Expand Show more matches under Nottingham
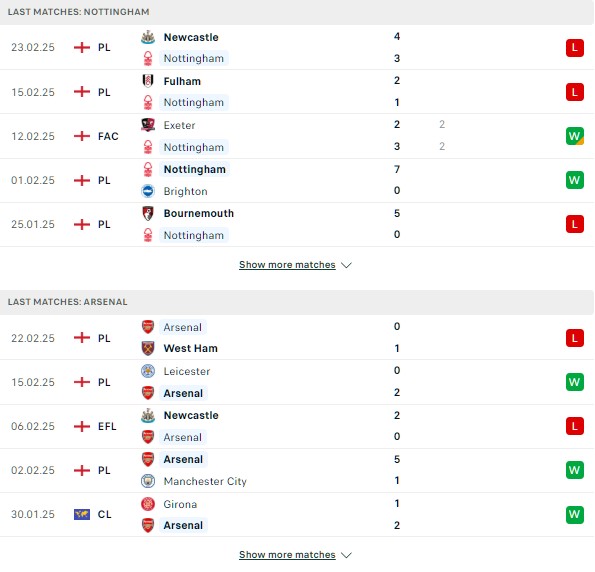 pos(287,265)
